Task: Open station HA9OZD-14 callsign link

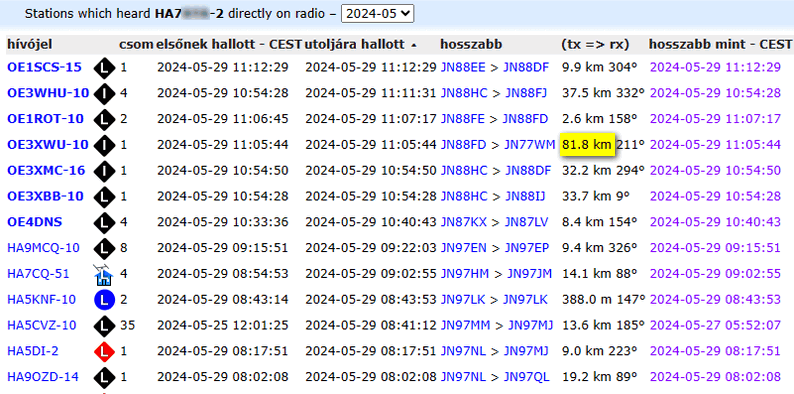Action: pos(43,377)
